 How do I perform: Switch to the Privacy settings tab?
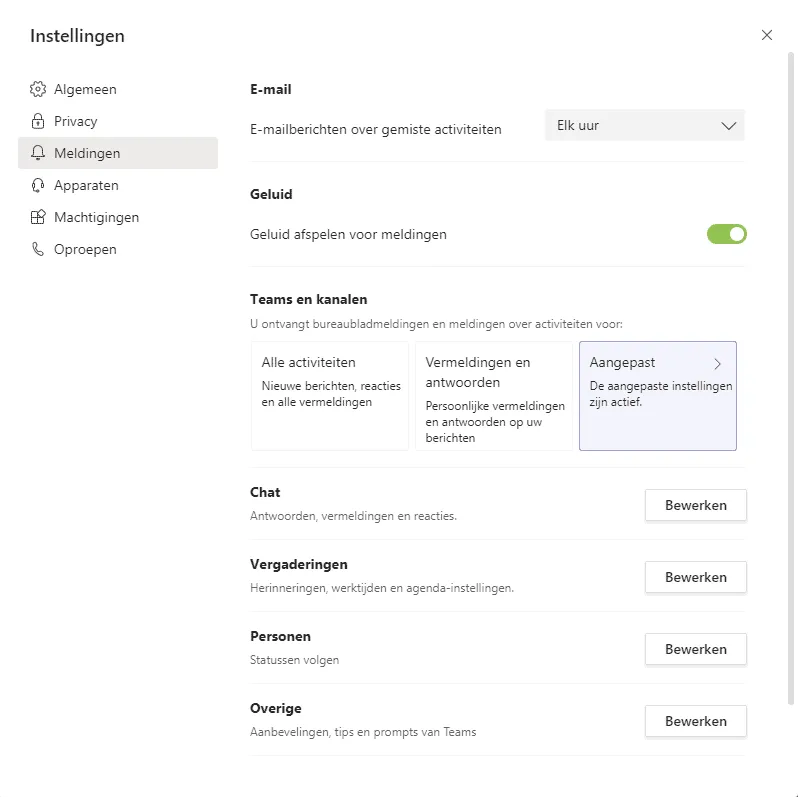(x=76, y=121)
